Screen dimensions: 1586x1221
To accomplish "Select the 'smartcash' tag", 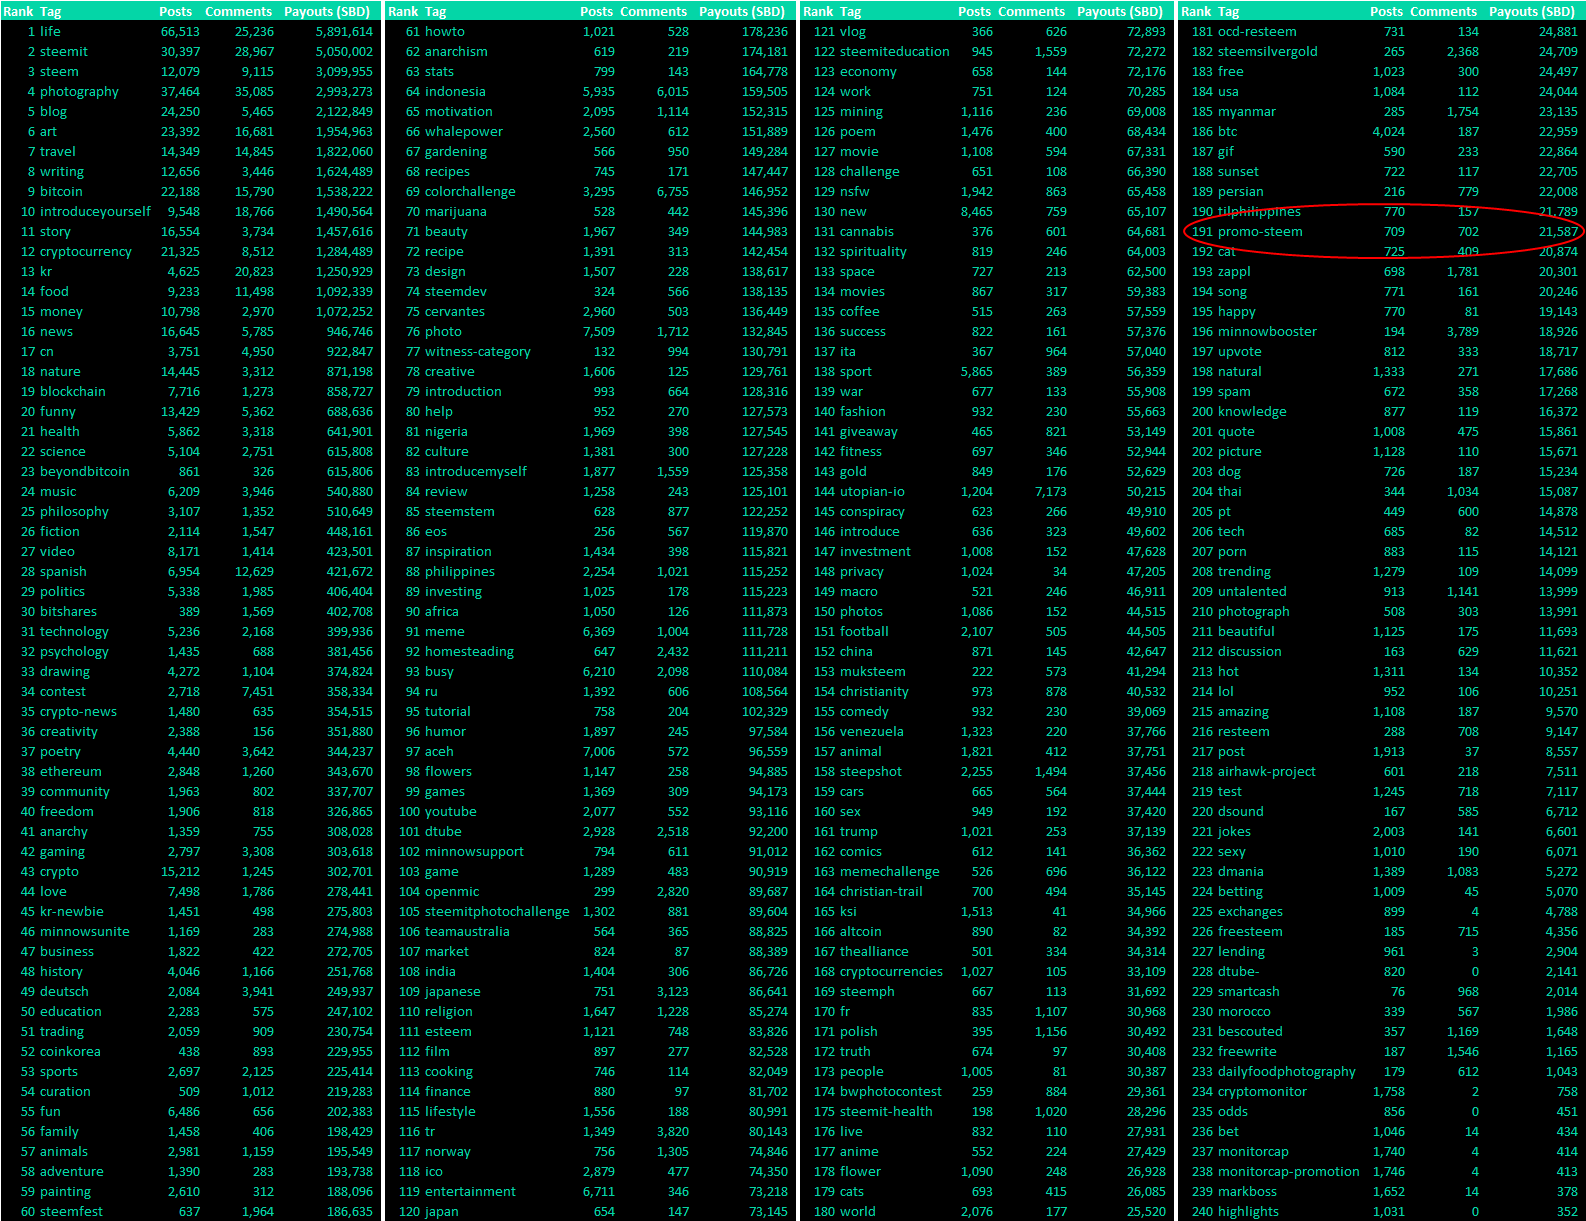I will [1249, 991].
